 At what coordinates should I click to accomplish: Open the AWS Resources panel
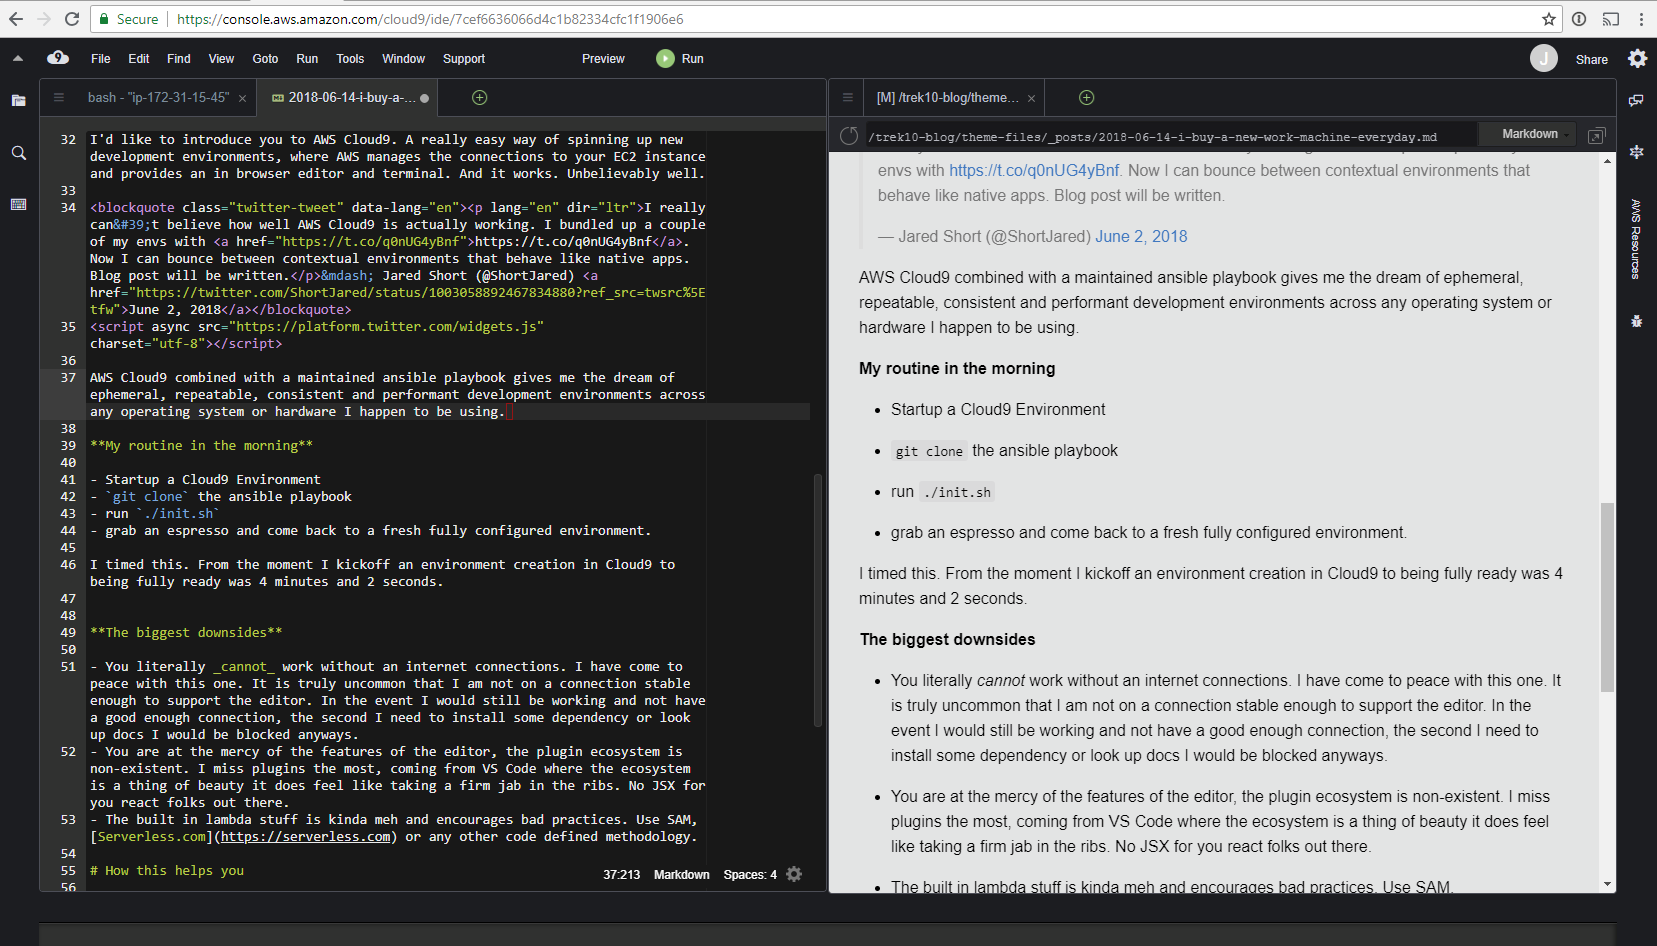[1636, 238]
